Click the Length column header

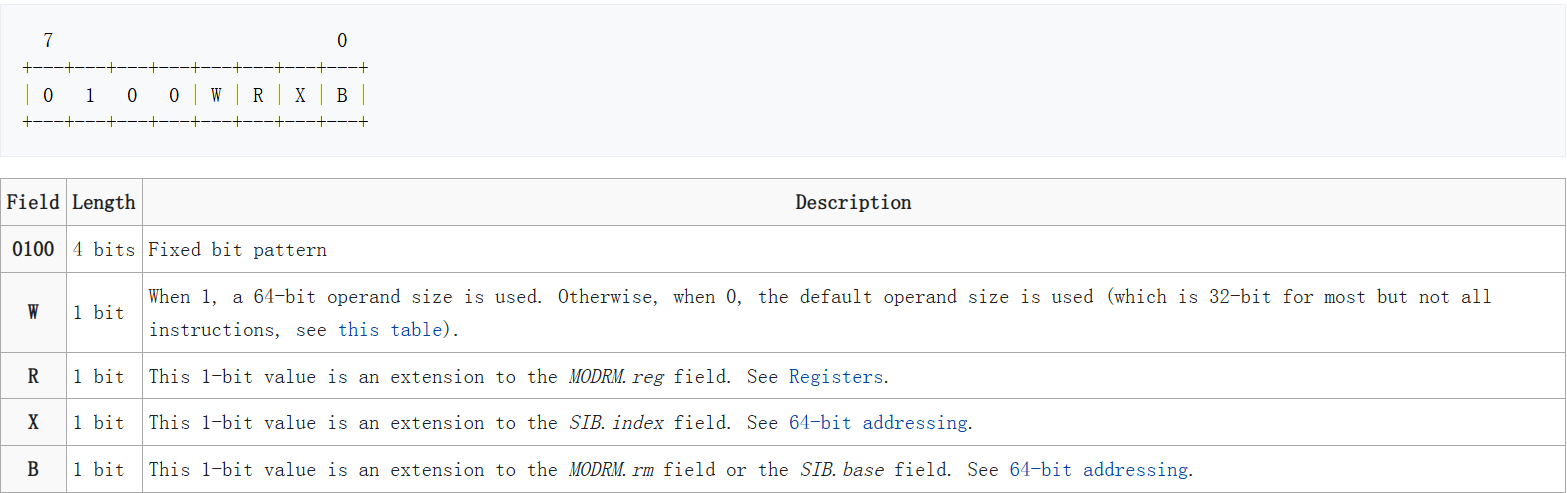[104, 202]
